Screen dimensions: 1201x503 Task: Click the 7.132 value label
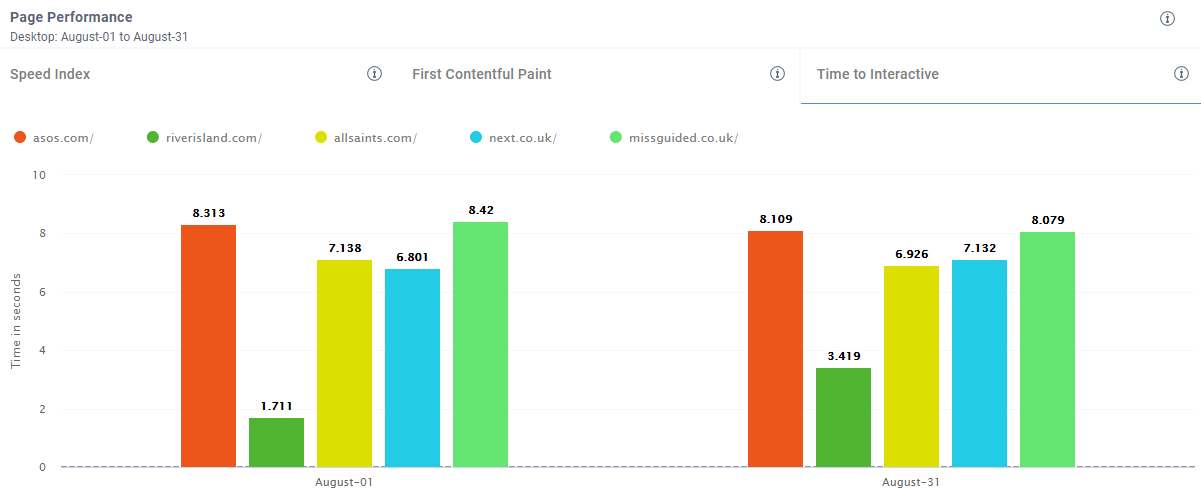point(979,249)
